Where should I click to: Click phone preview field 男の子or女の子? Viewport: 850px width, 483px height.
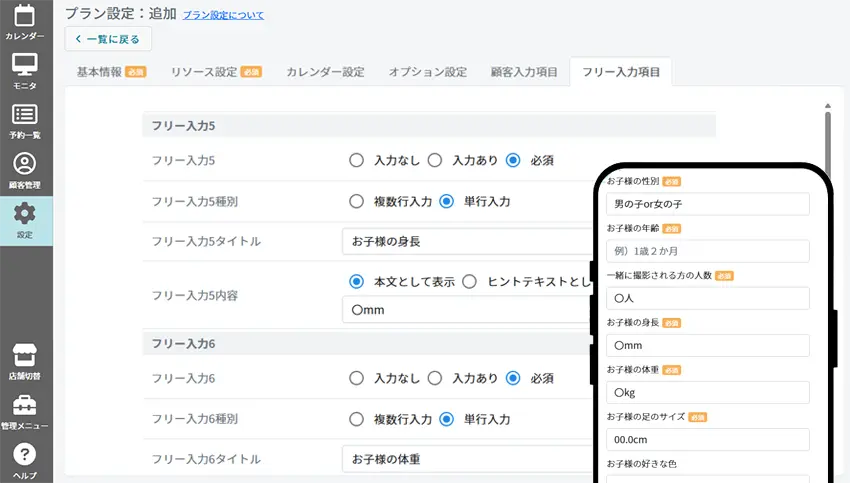[708, 204]
